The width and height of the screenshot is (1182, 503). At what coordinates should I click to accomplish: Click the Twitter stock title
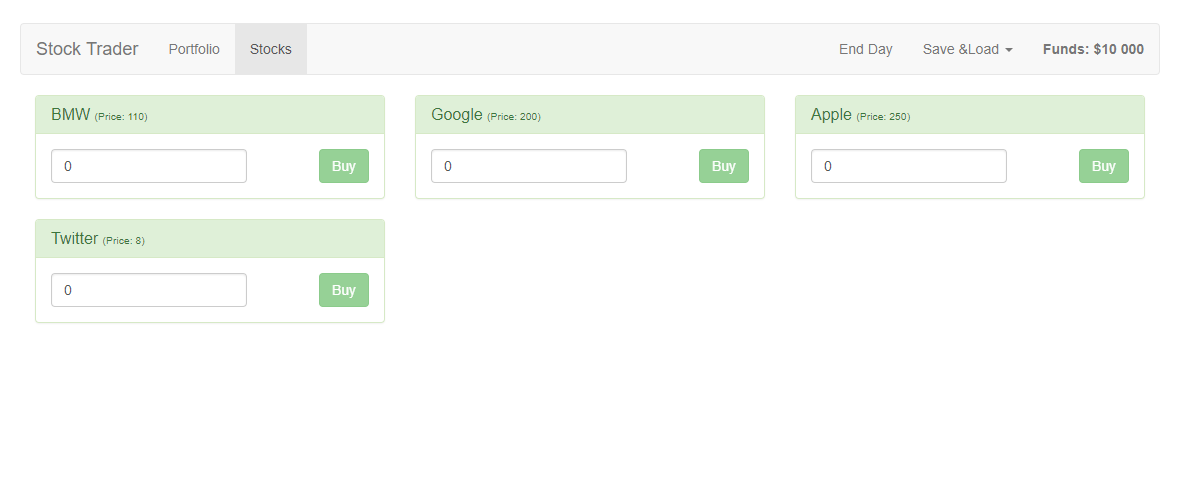[x=74, y=239]
